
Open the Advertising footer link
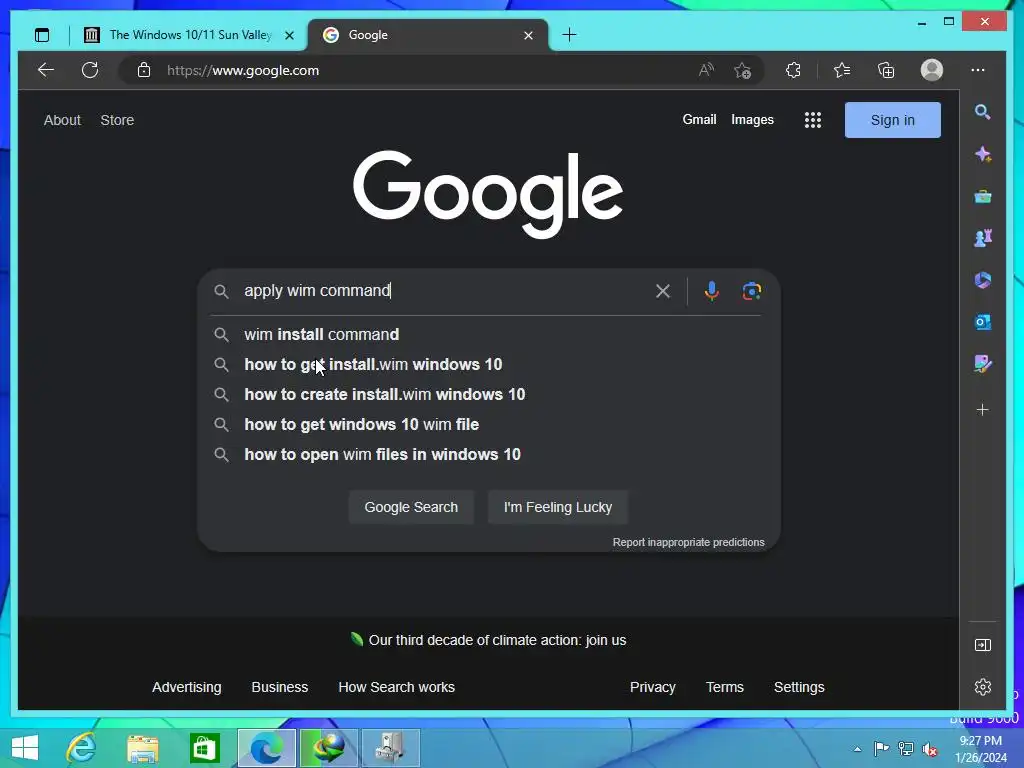pos(187,687)
